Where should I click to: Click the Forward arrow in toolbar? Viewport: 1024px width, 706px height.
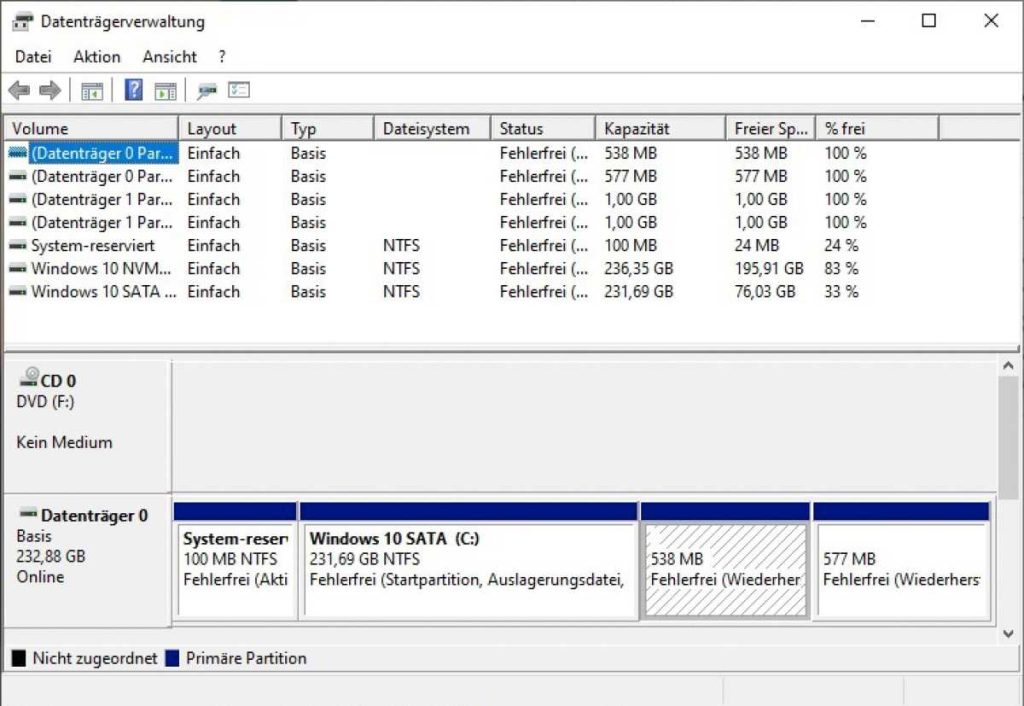pyautogui.click(x=50, y=91)
